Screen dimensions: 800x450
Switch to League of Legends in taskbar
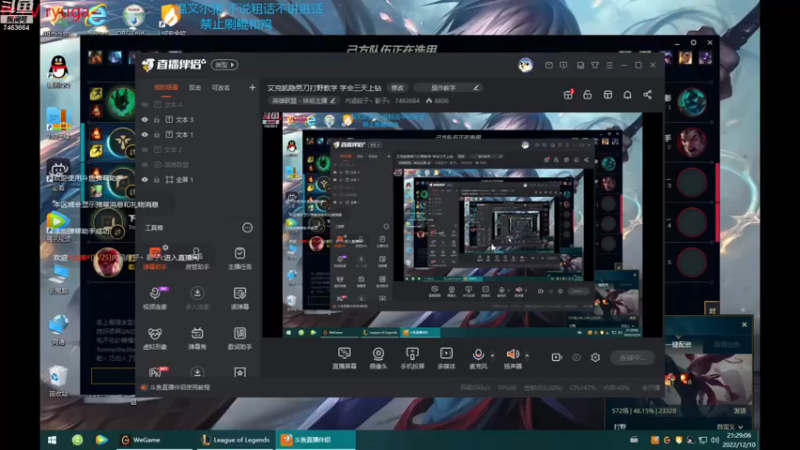[x=235, y=440]
